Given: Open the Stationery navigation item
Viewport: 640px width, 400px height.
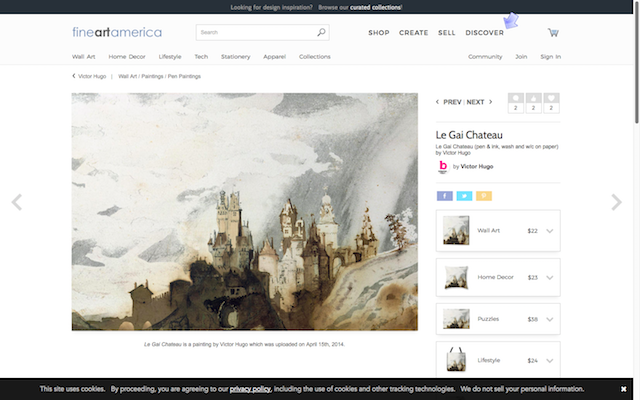Looking at the screenshot, I should click(236, 57).
